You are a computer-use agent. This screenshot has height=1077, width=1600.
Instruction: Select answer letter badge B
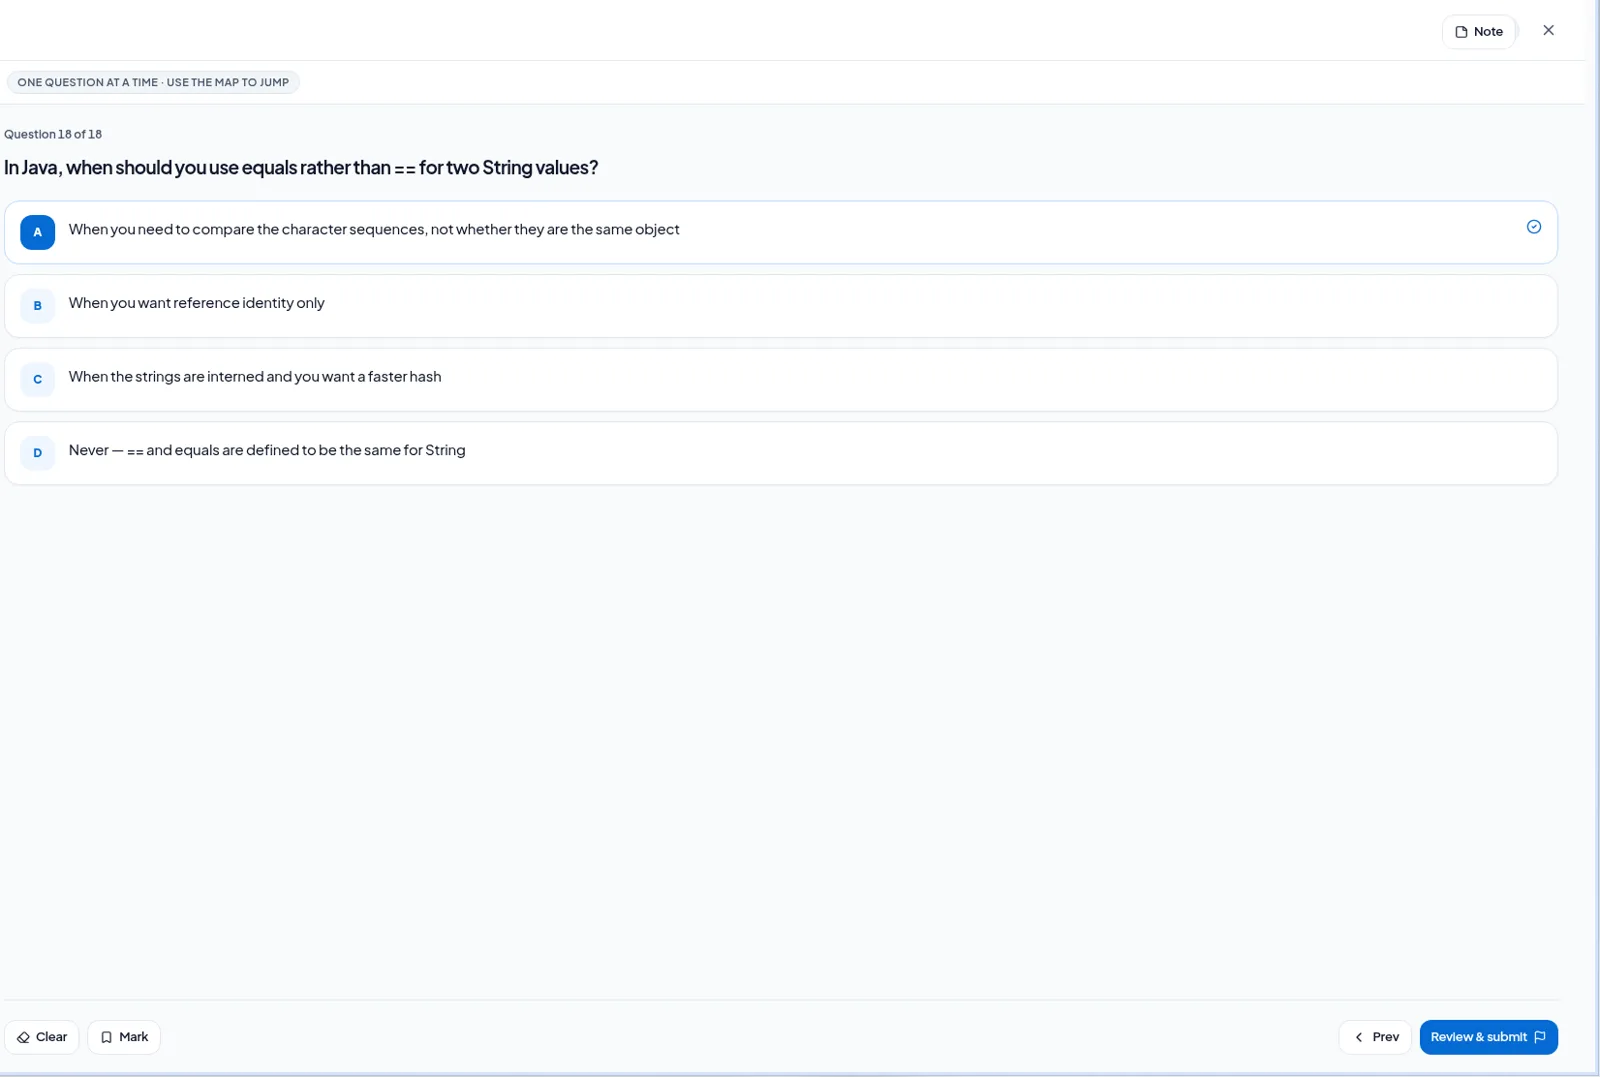pyautogui.click(x=38, y=306)
